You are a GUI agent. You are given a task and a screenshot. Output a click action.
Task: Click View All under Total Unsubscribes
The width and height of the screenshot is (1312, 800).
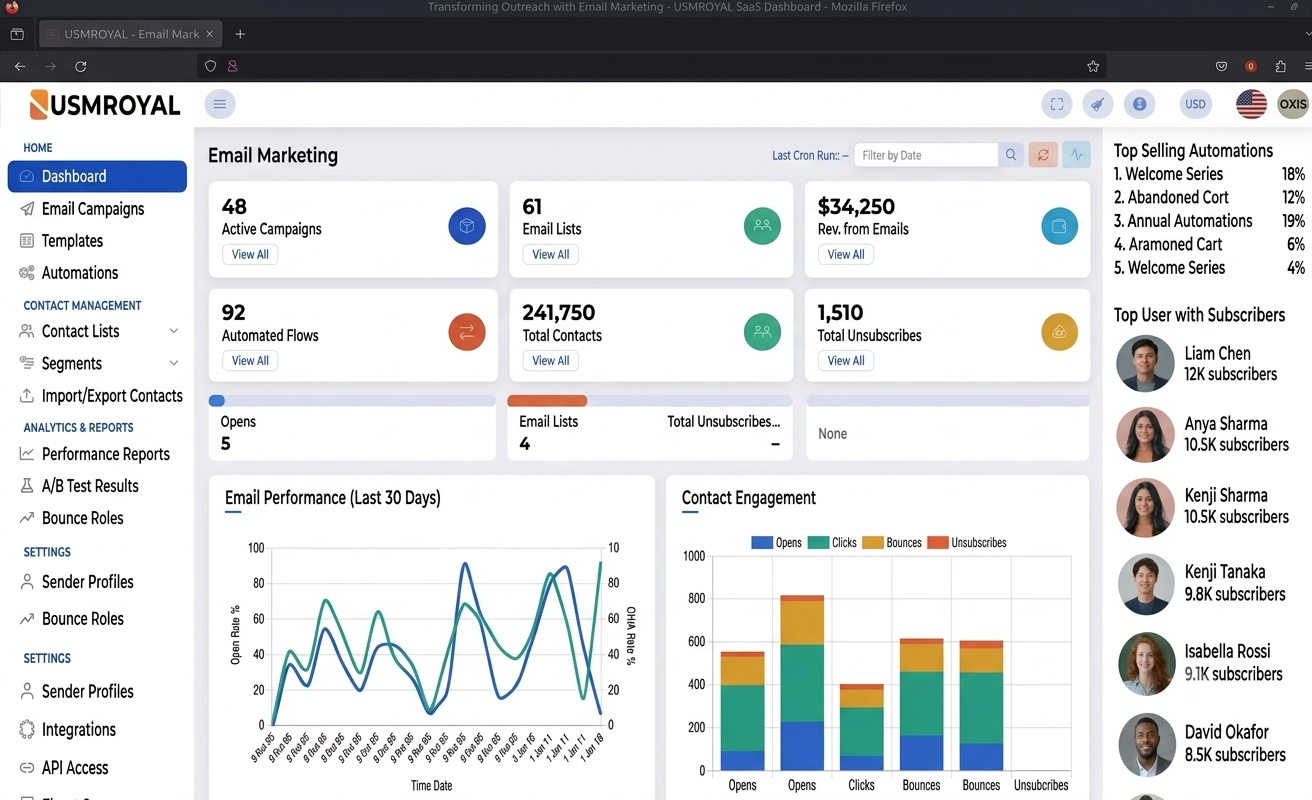(x=846, y=361)
